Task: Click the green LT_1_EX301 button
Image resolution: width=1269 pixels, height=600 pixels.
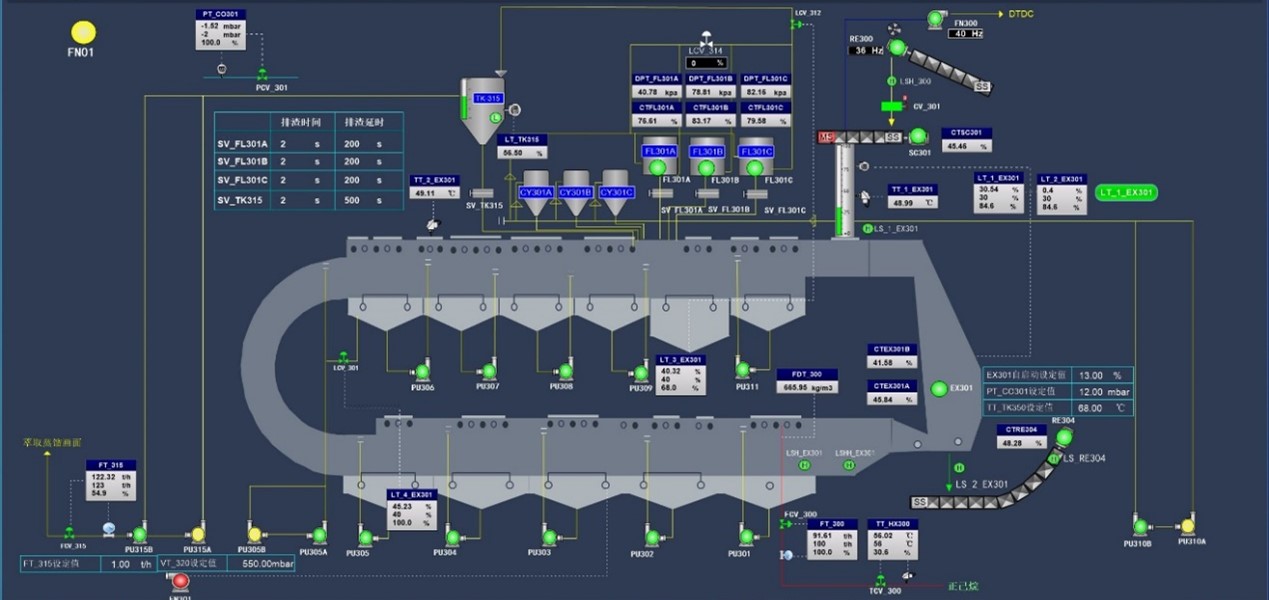Action: click(x=1127, y=192)
